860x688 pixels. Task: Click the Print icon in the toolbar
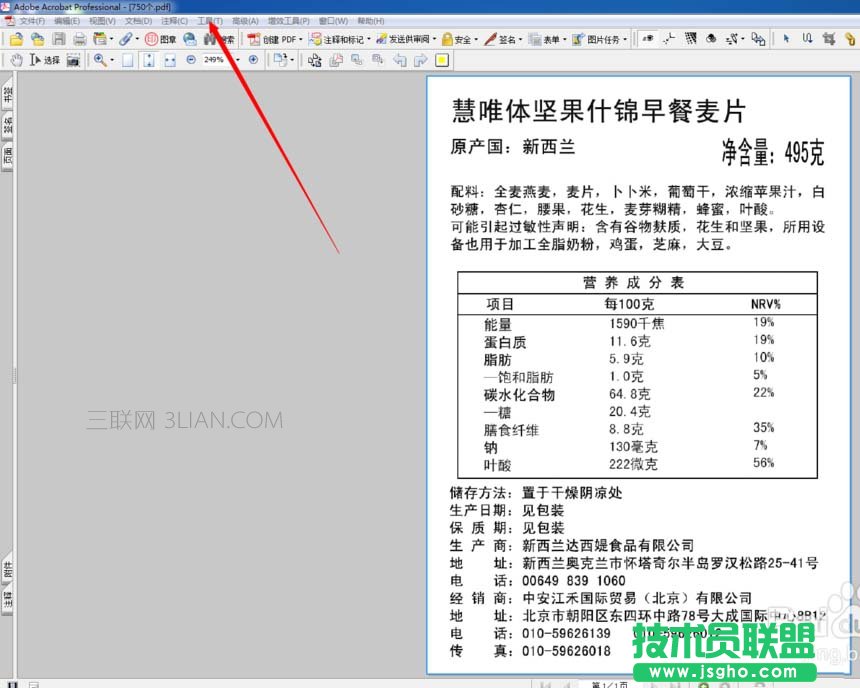[x=80, y=39]
